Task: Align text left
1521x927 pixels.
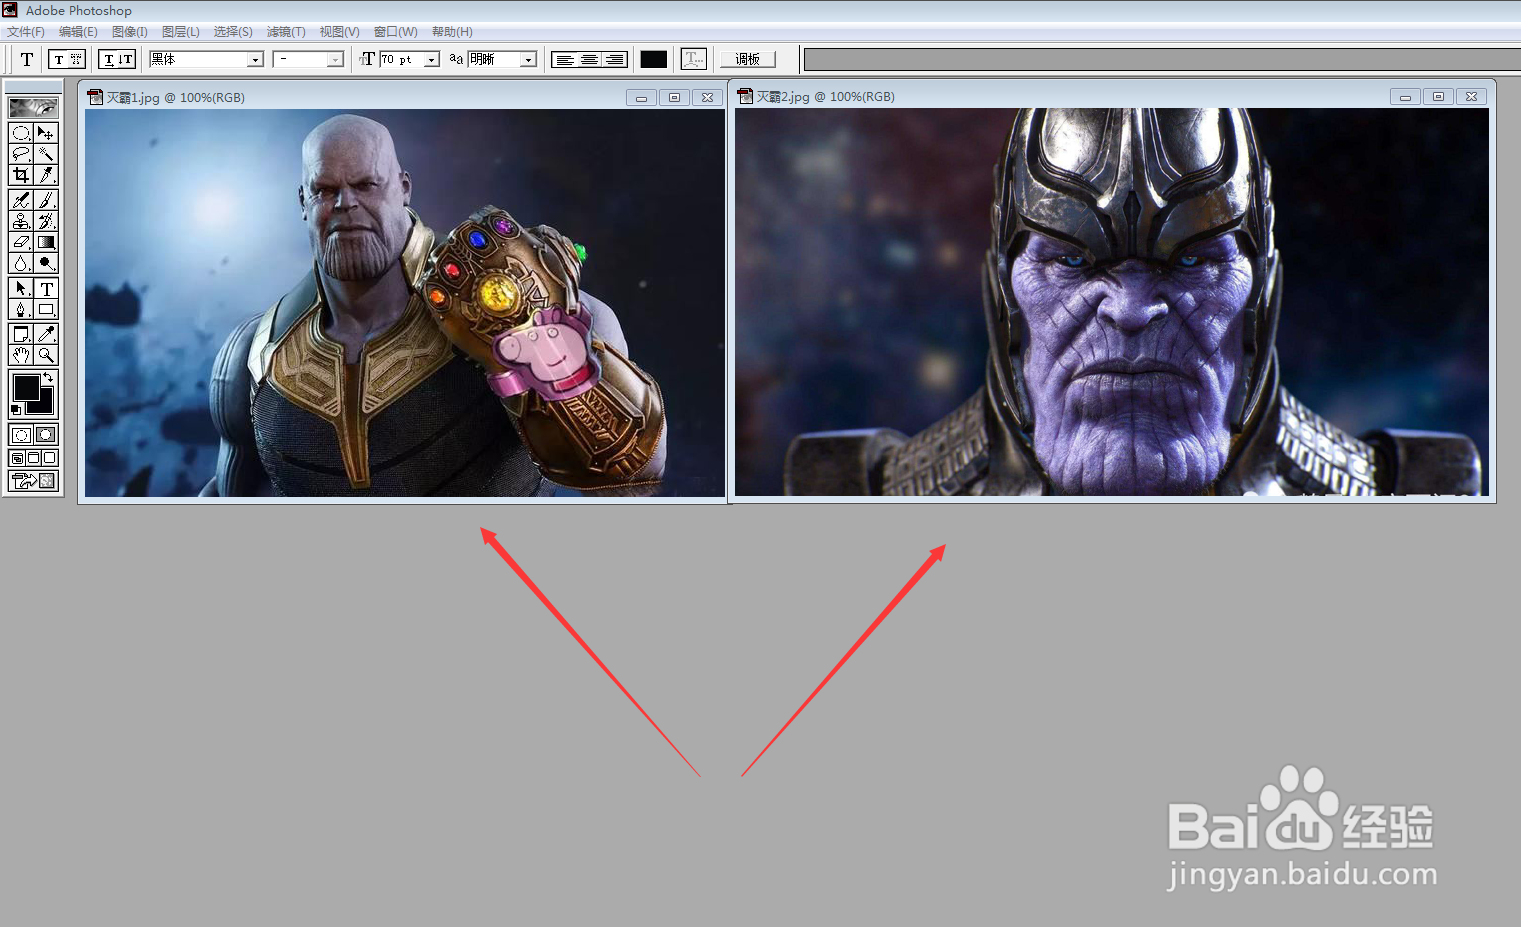Action: (564, 59)
